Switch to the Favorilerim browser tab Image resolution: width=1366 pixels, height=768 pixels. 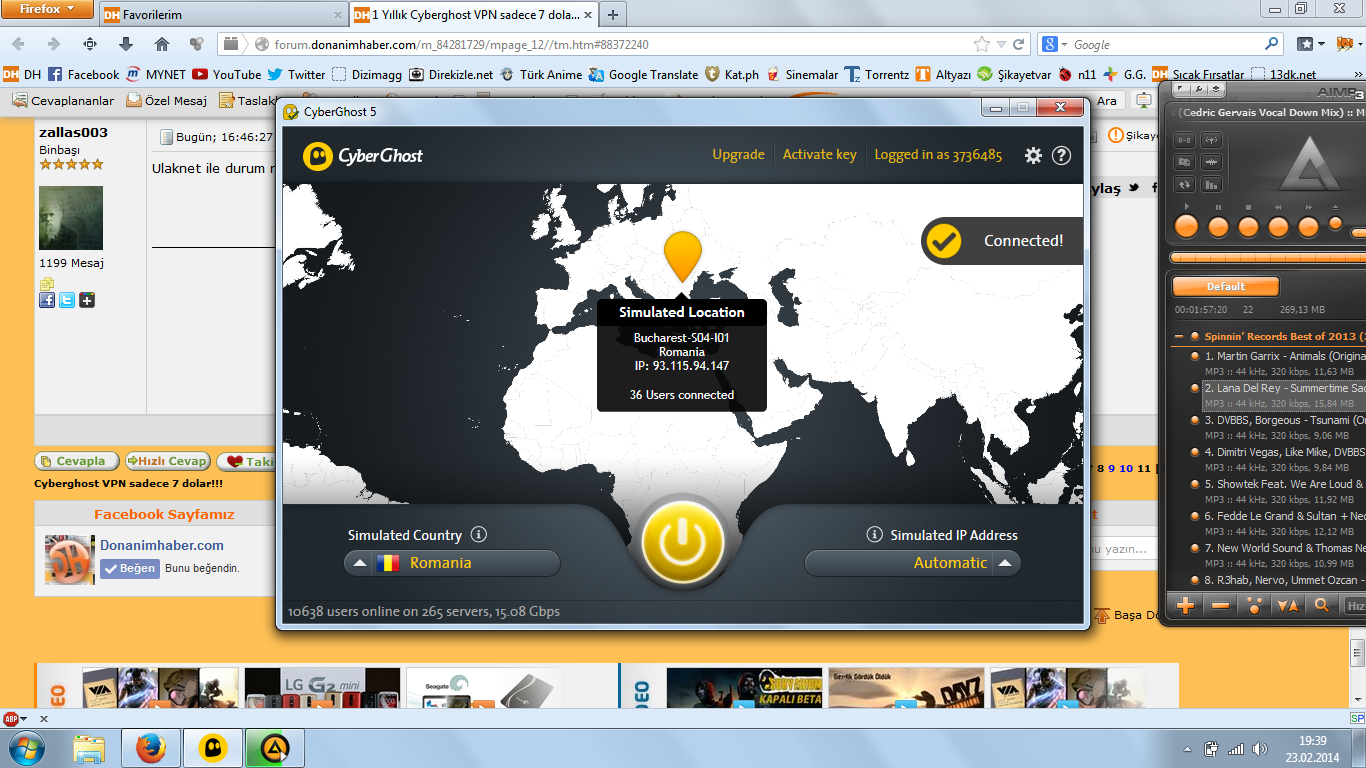pyautogui.click(x=224, y=15)
